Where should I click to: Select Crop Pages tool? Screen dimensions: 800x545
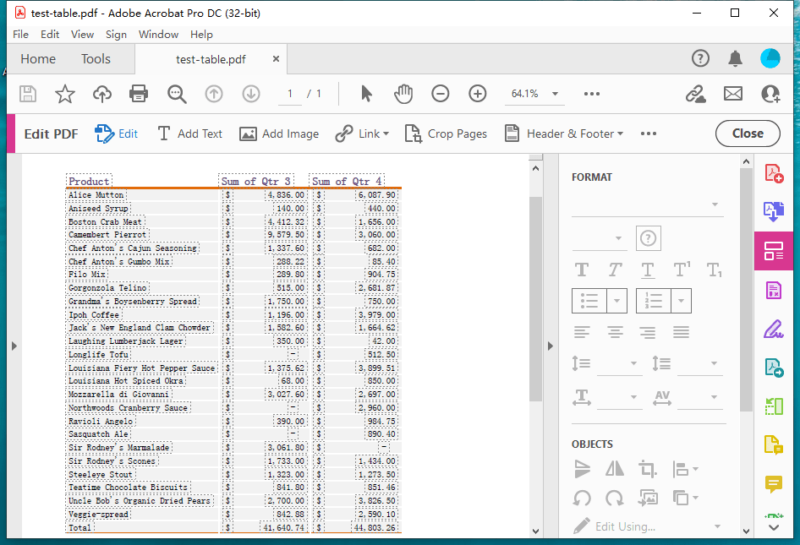coord(446,134)
